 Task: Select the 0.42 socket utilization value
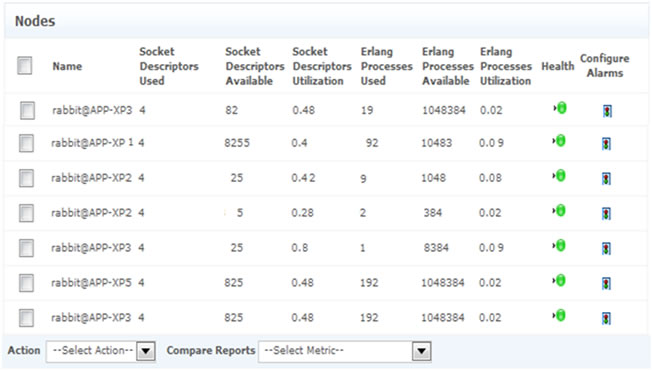click(303, 178)
